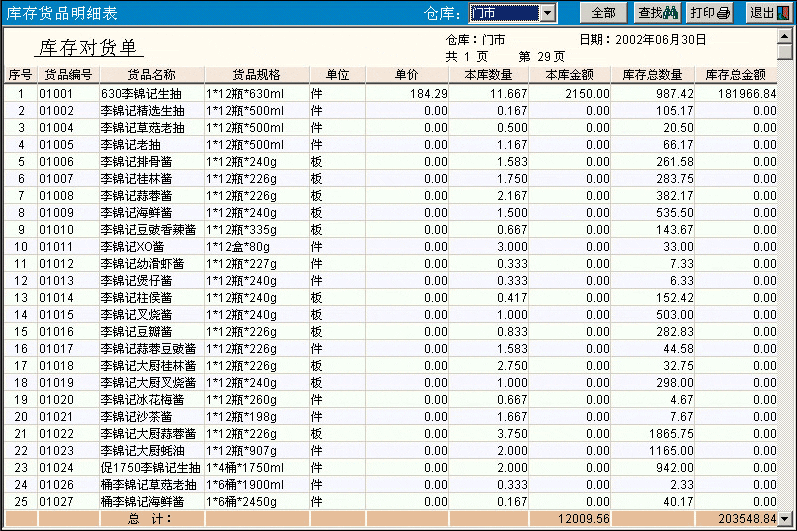Click spec cell 1*12盒*80g

[x=238, y=247]
